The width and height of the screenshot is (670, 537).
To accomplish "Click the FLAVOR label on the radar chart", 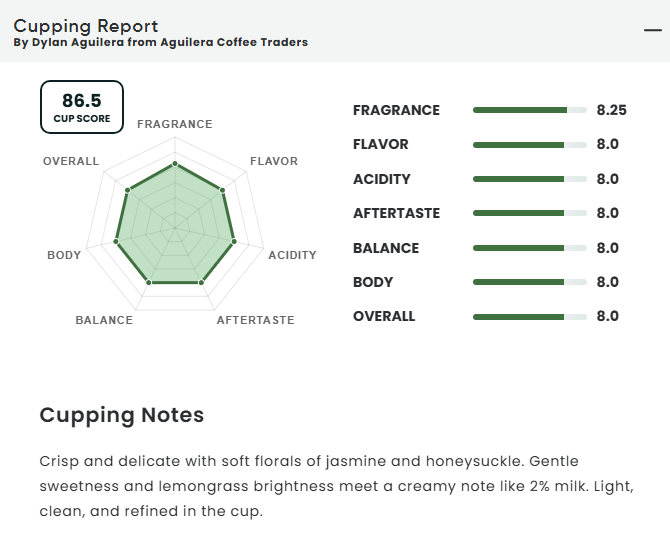I will (273, 161).
